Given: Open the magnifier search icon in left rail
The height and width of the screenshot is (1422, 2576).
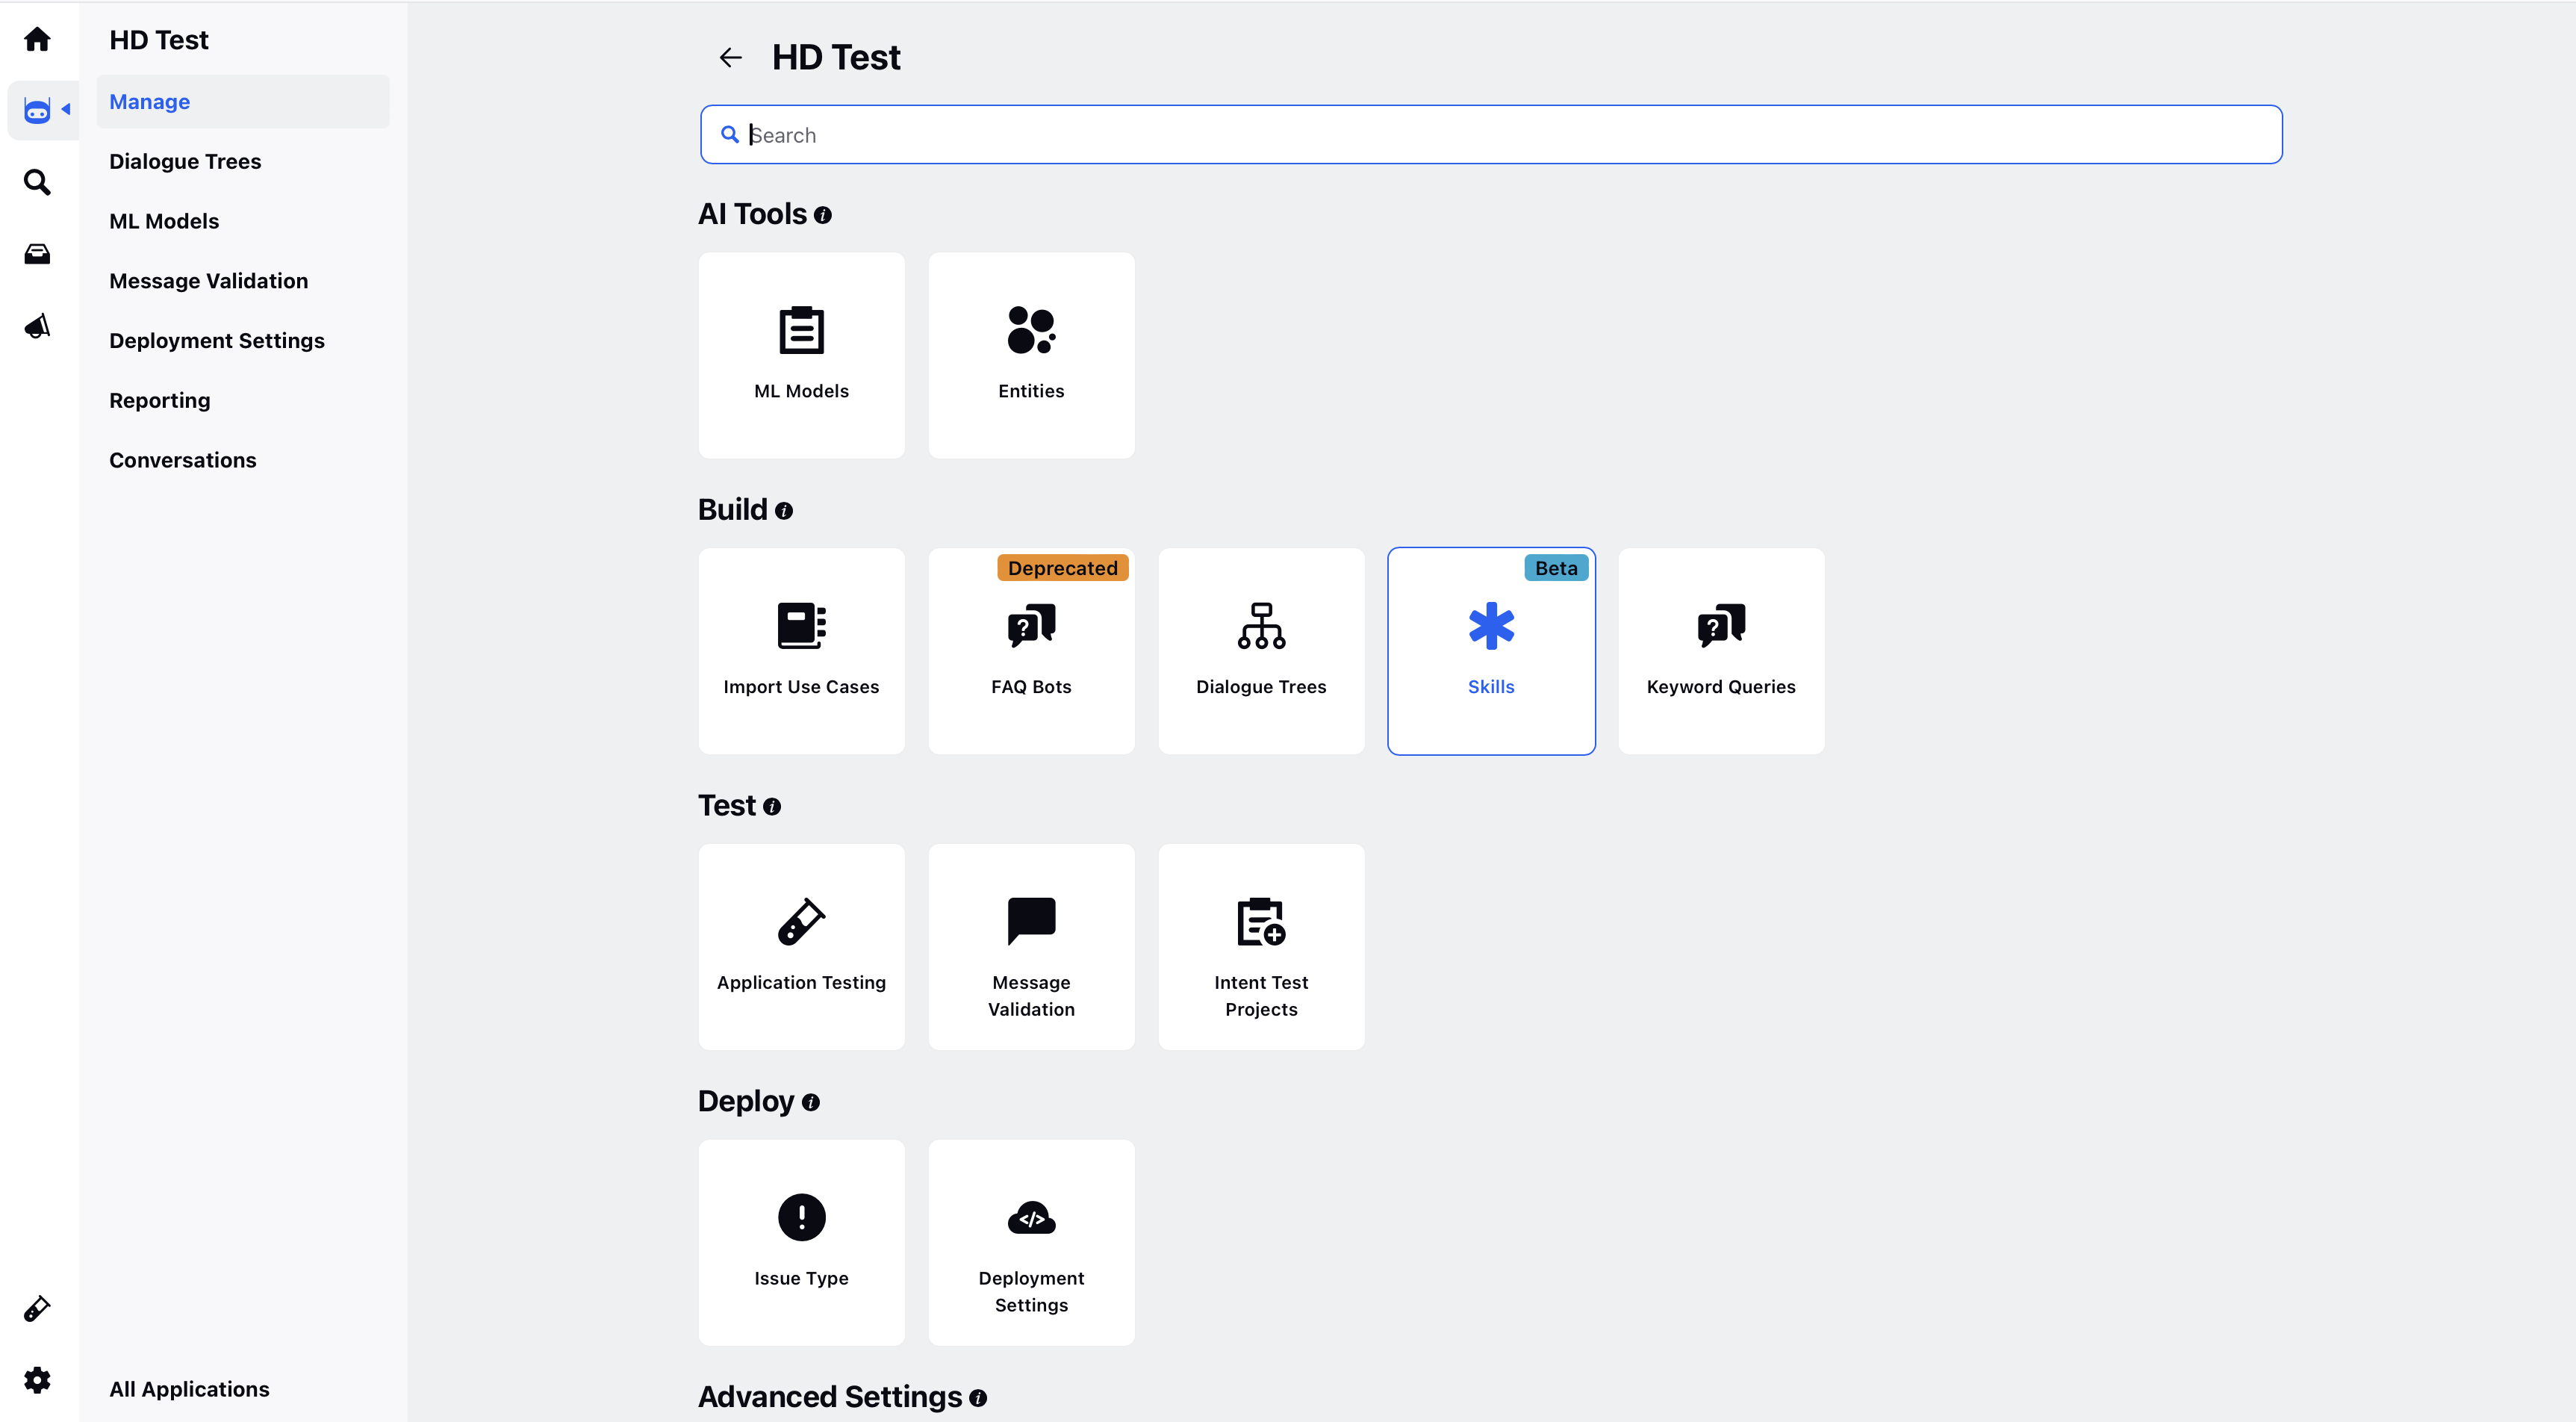Looking at the screenshot, I should 37,182.
